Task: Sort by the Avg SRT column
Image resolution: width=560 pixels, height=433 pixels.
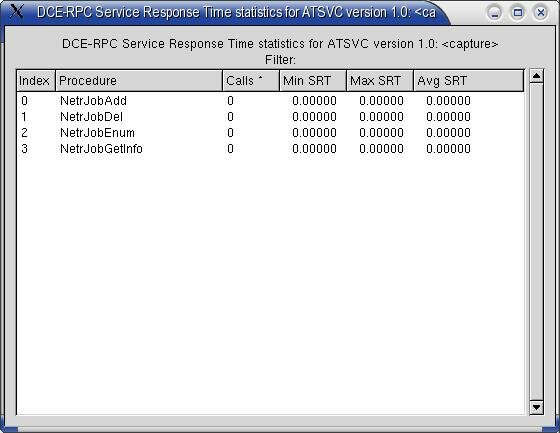Action: 469,81
